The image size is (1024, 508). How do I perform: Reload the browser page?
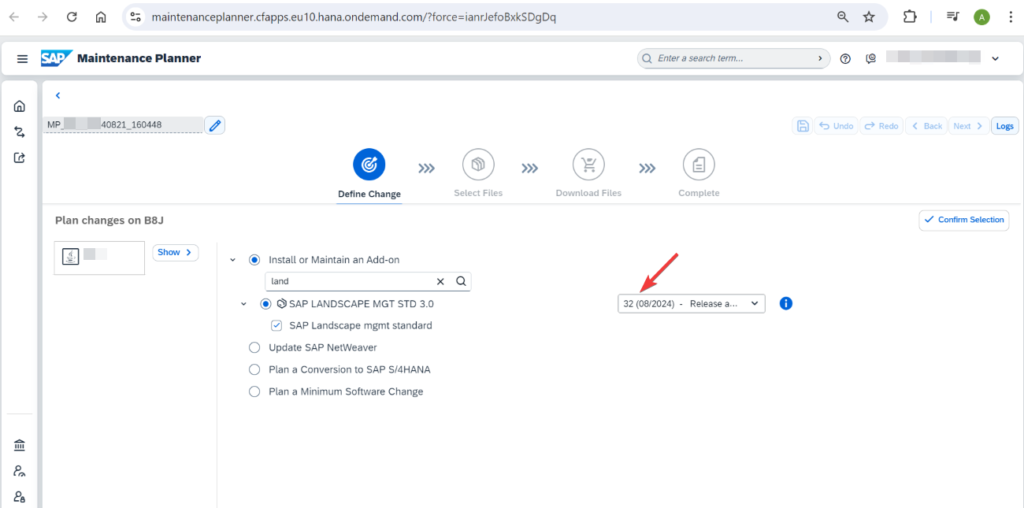72,17
